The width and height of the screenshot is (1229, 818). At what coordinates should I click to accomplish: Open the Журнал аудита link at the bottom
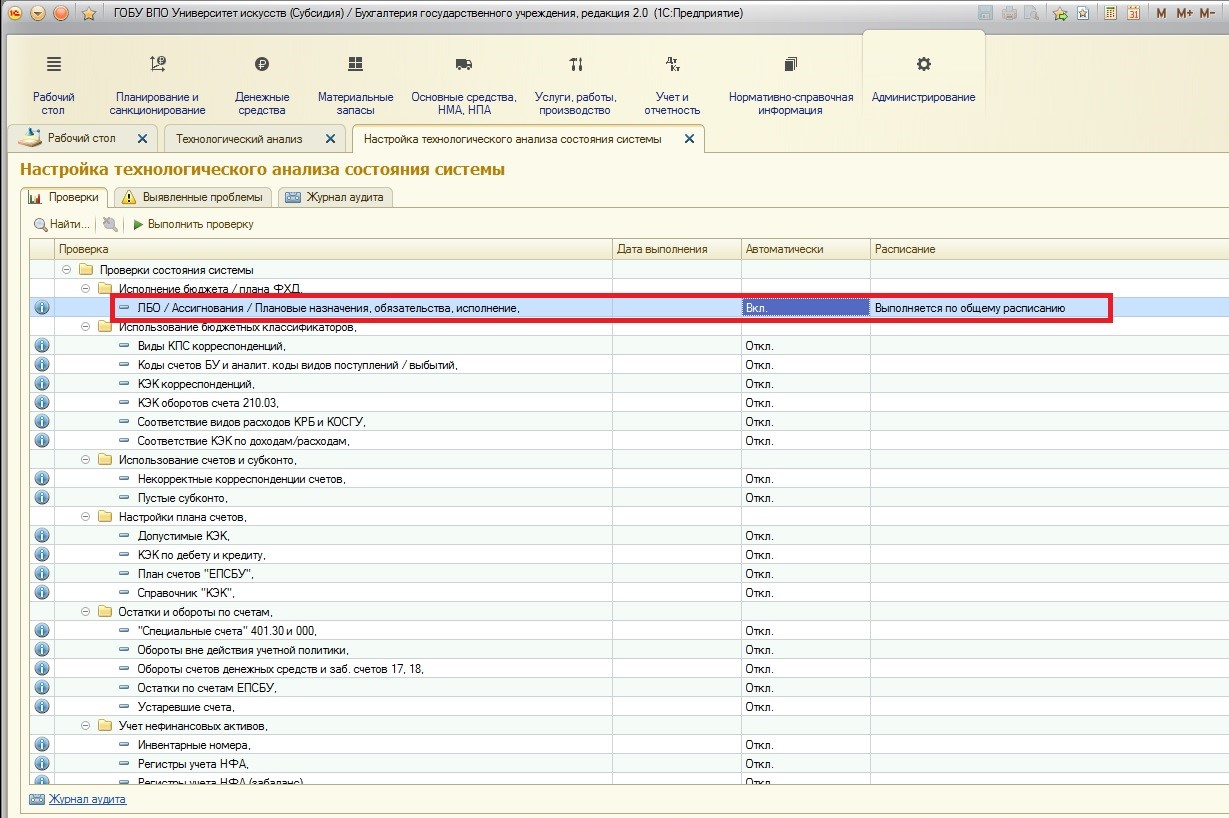click(87, 800)
